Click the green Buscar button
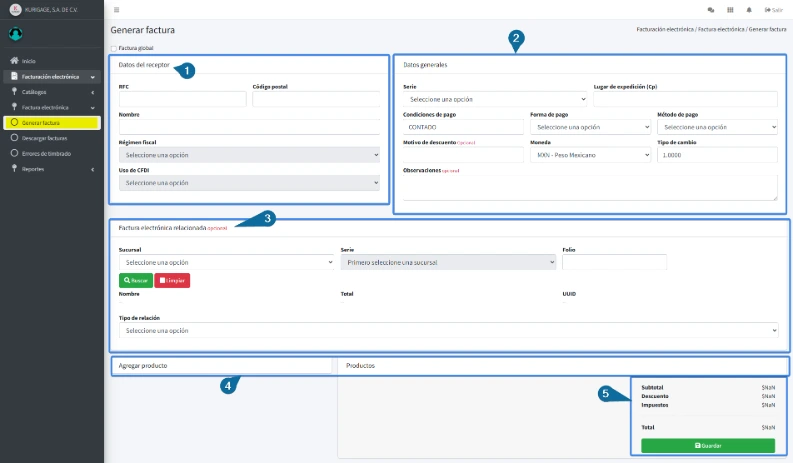This screenshot has width=793, height=463. (x=135, y=280)
